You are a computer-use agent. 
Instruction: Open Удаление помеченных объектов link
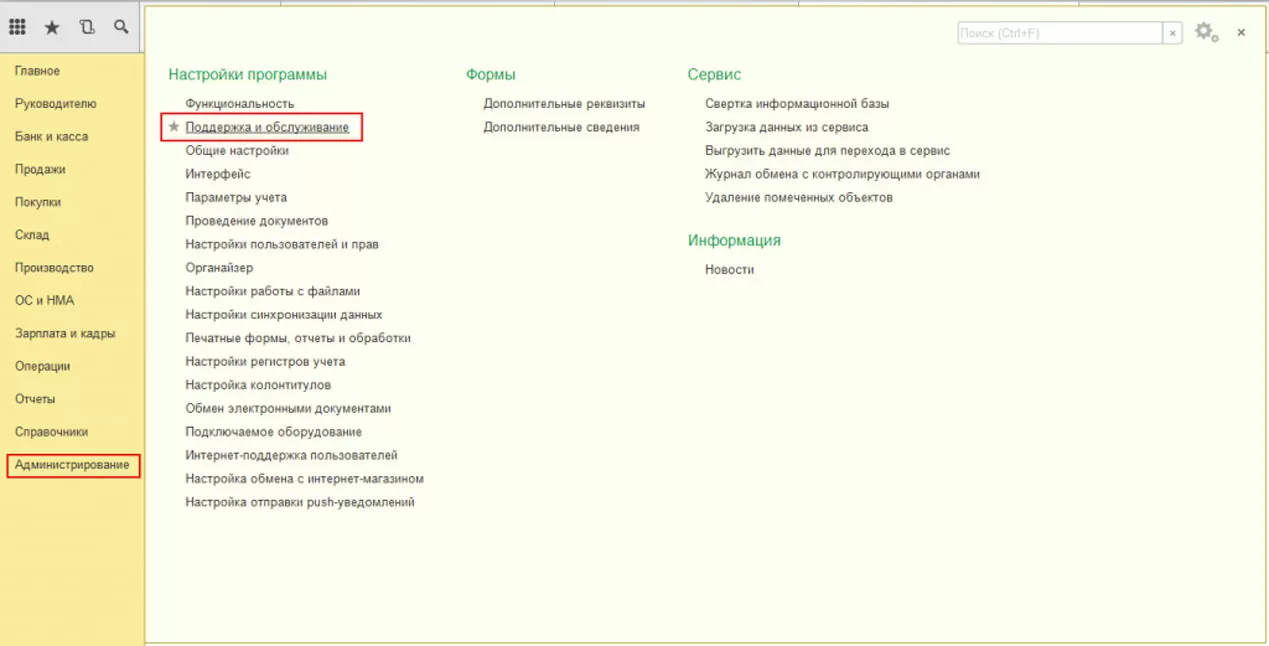[x=799, y=198]
